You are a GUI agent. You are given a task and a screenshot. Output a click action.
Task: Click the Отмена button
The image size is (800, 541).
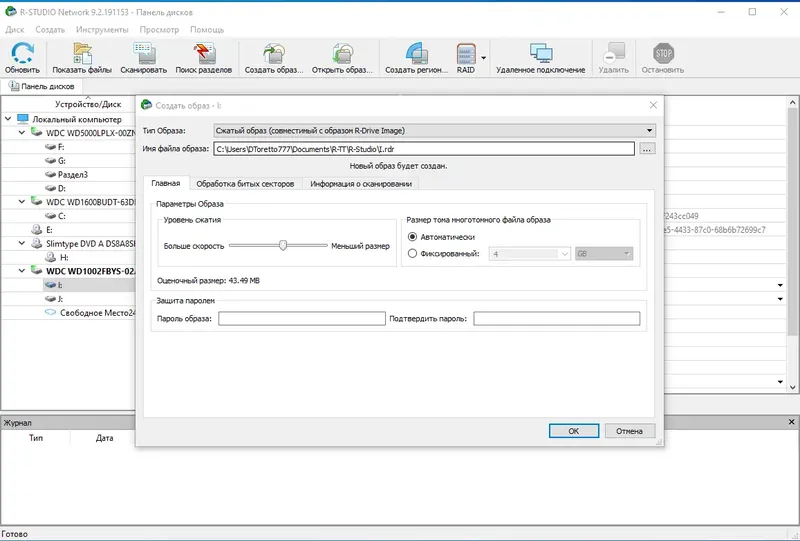coord(629,431)
